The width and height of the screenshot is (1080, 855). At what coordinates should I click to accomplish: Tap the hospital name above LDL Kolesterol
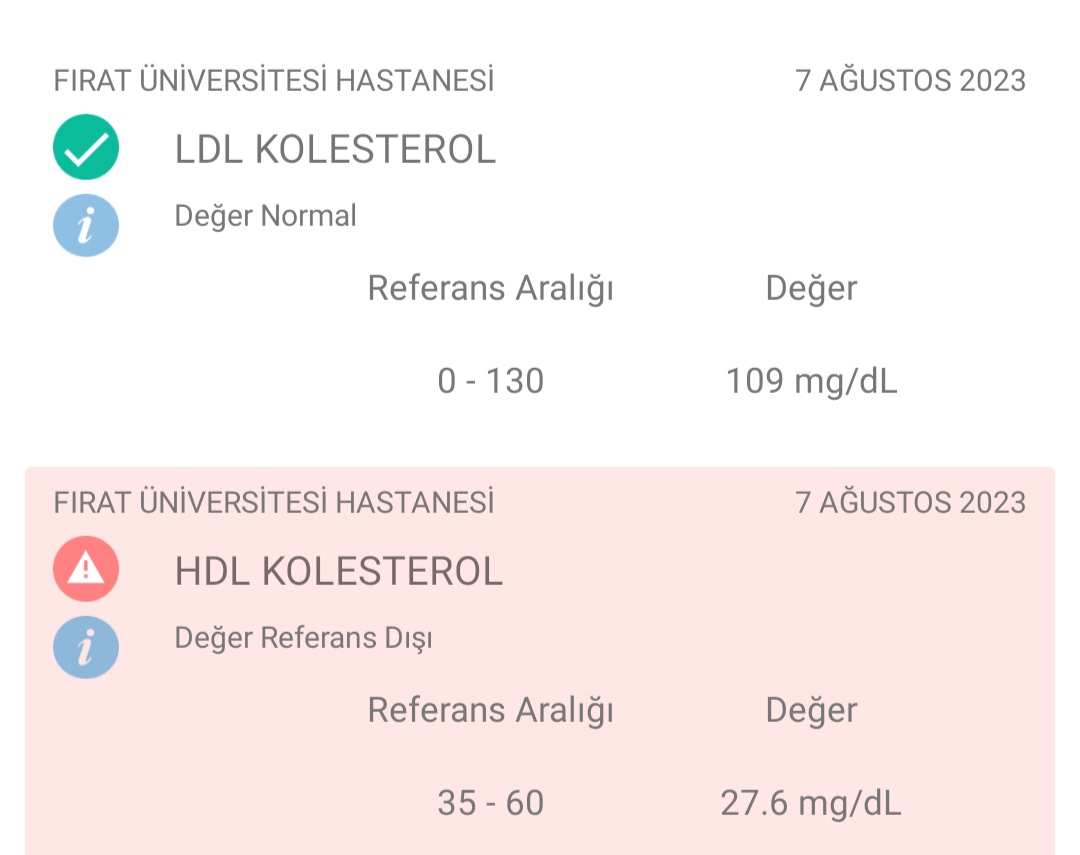click(274, 81)
